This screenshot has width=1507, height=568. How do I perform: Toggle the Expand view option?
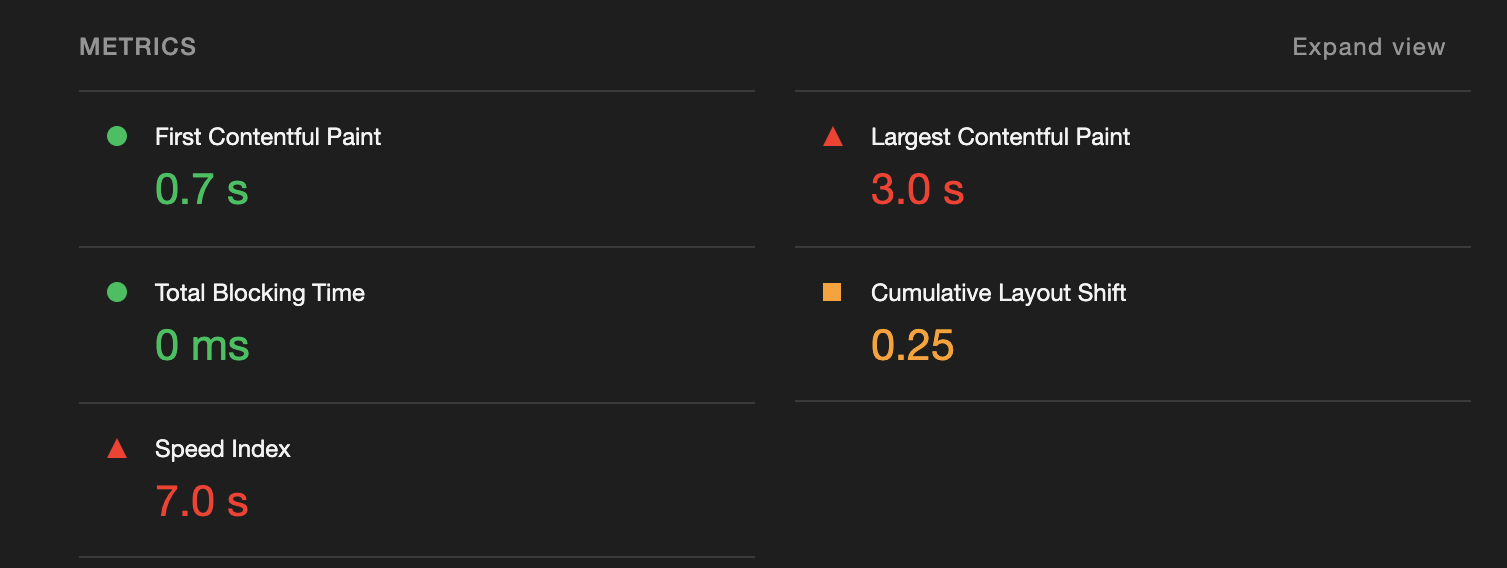click(x=1368, y=47)
